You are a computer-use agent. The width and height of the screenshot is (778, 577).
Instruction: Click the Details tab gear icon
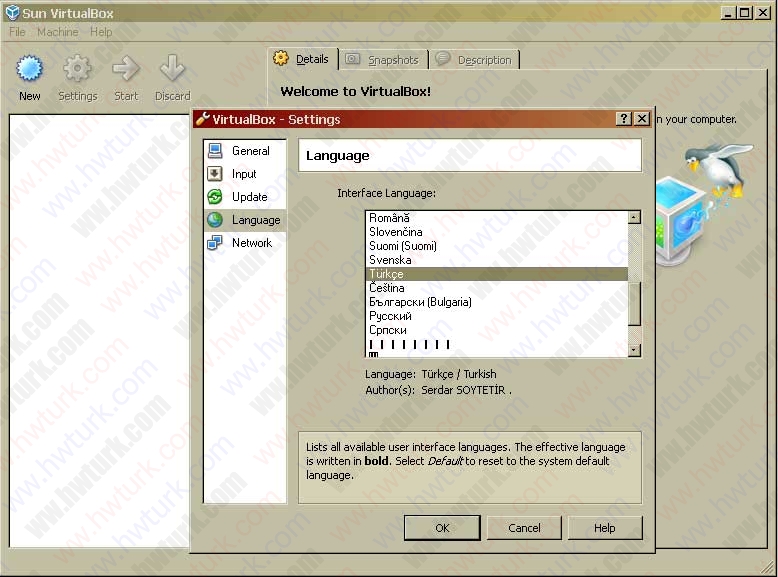point(281,59)
